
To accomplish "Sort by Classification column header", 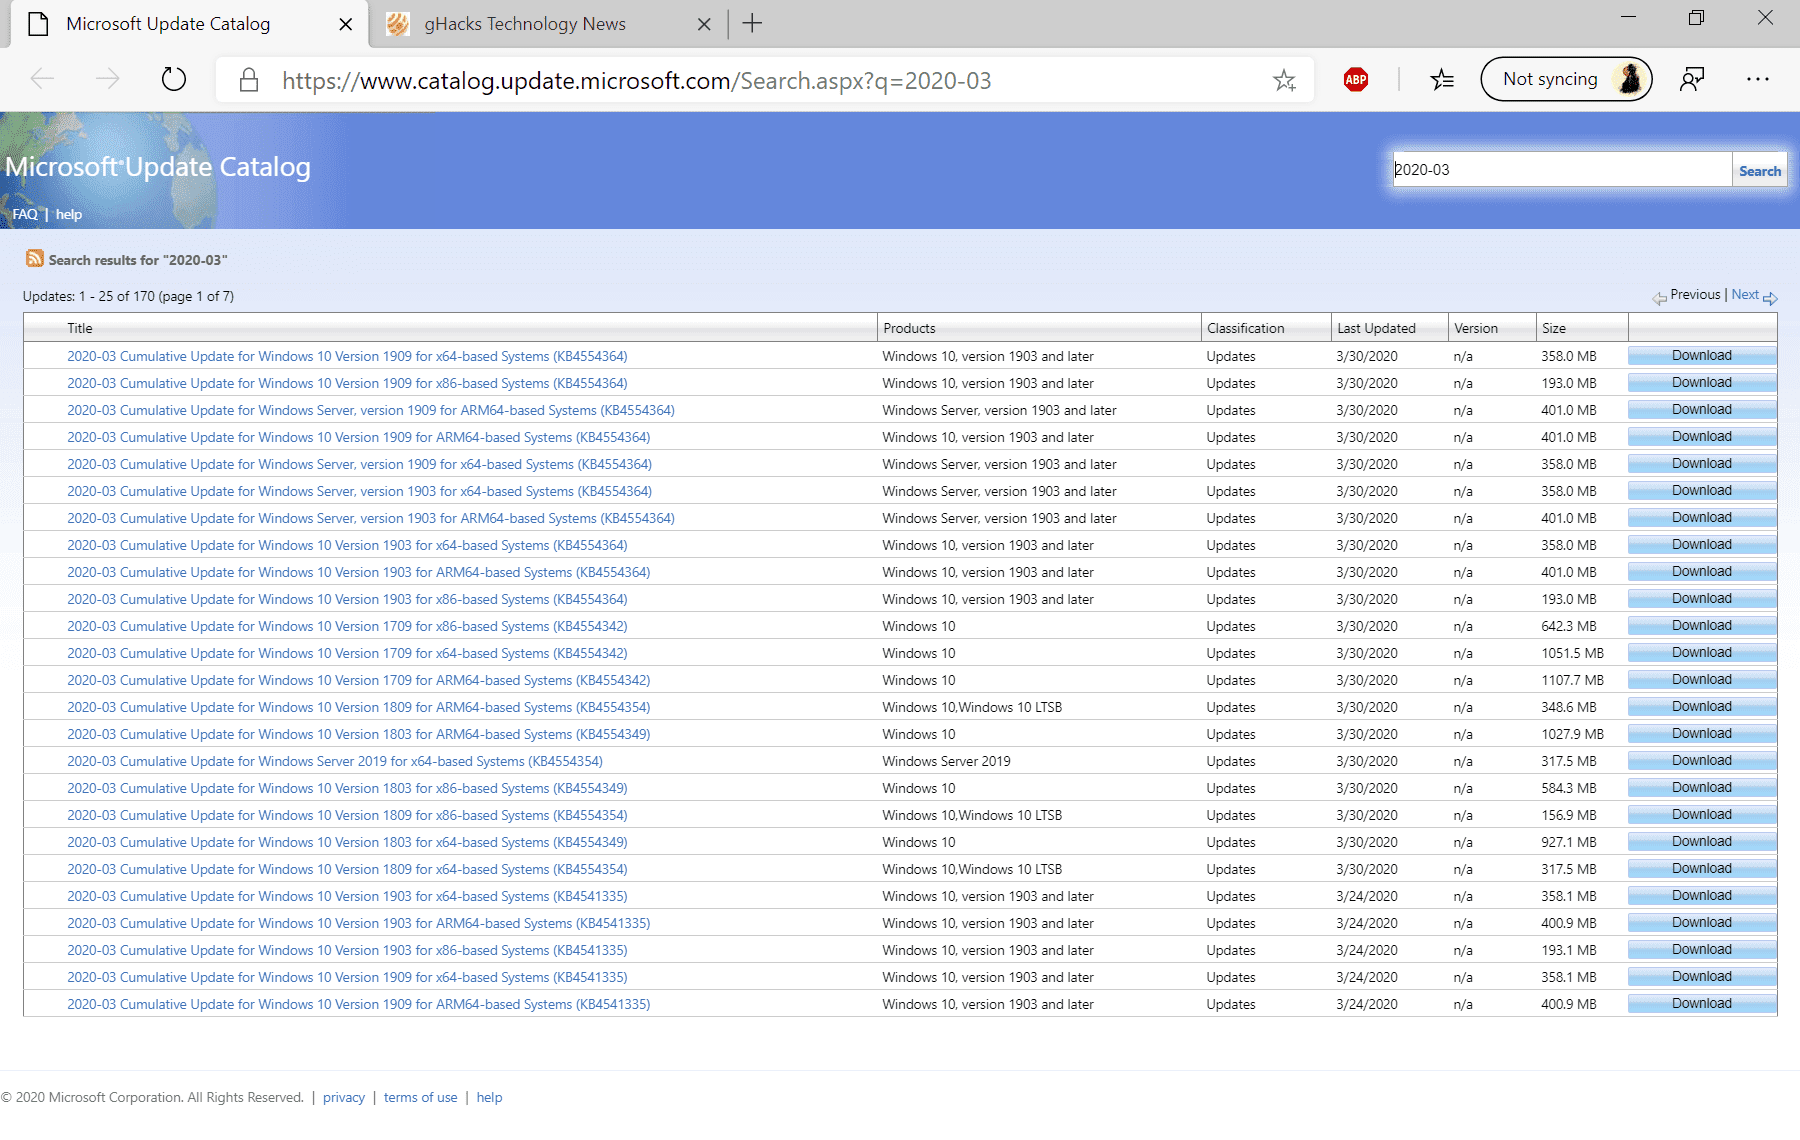I will (x=1246, y=328).
